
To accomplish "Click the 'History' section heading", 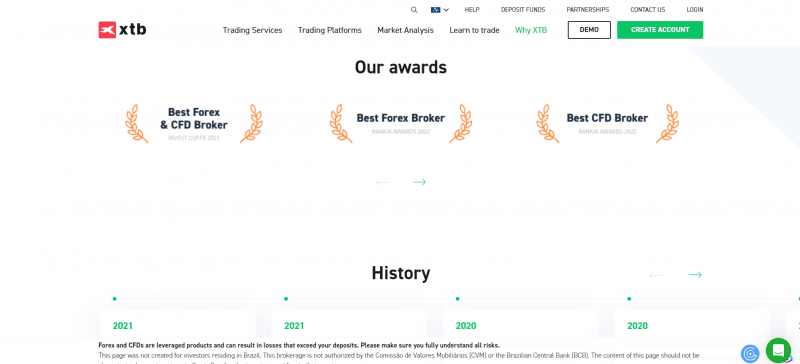I will click(x=401, y=273).
